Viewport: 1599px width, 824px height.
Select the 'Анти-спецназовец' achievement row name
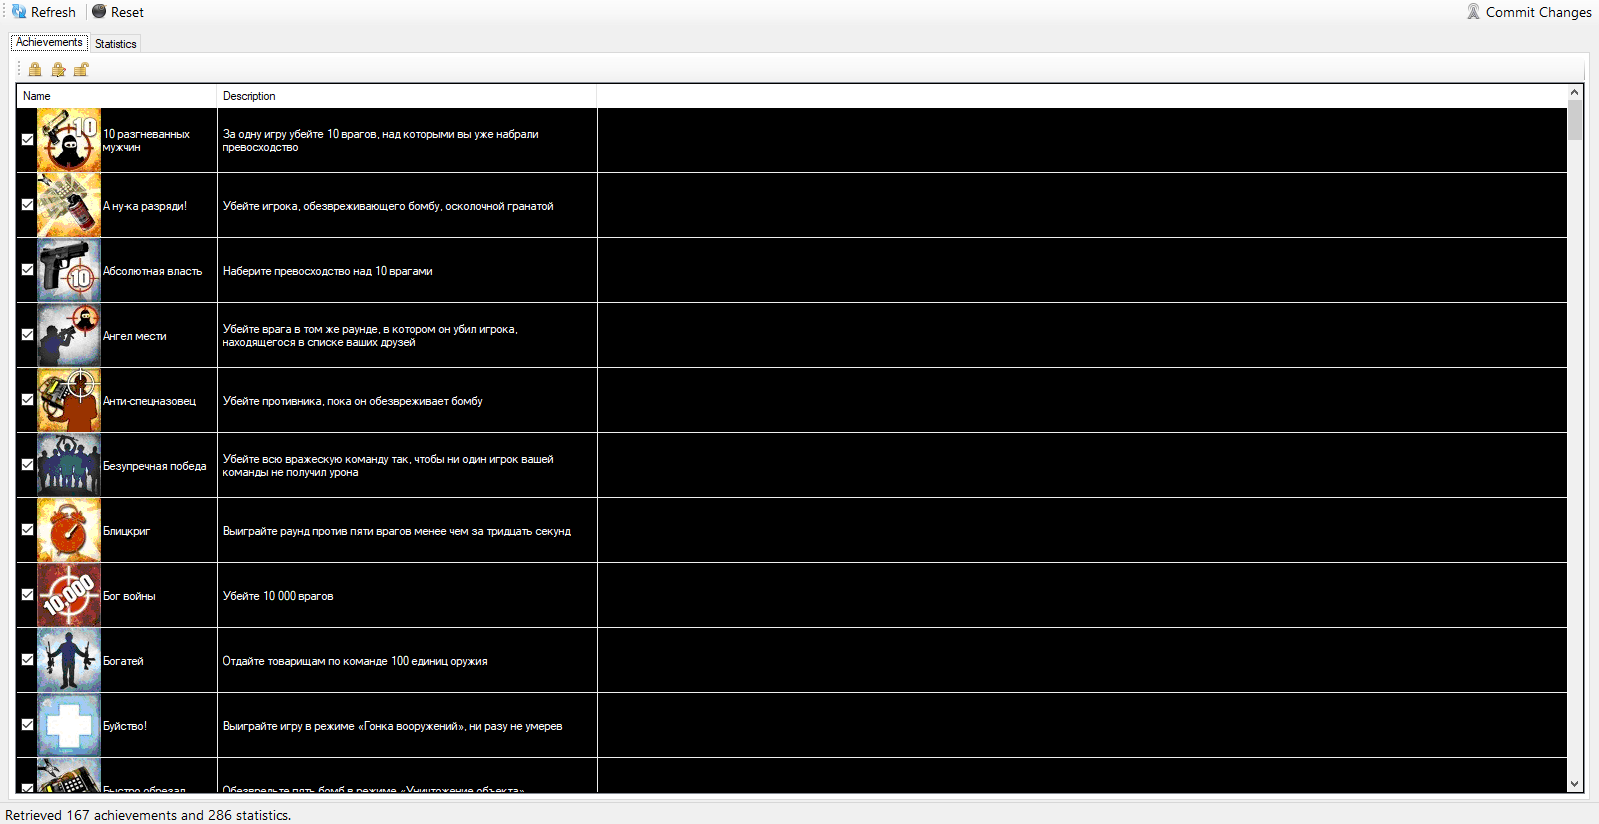[149, 401]
